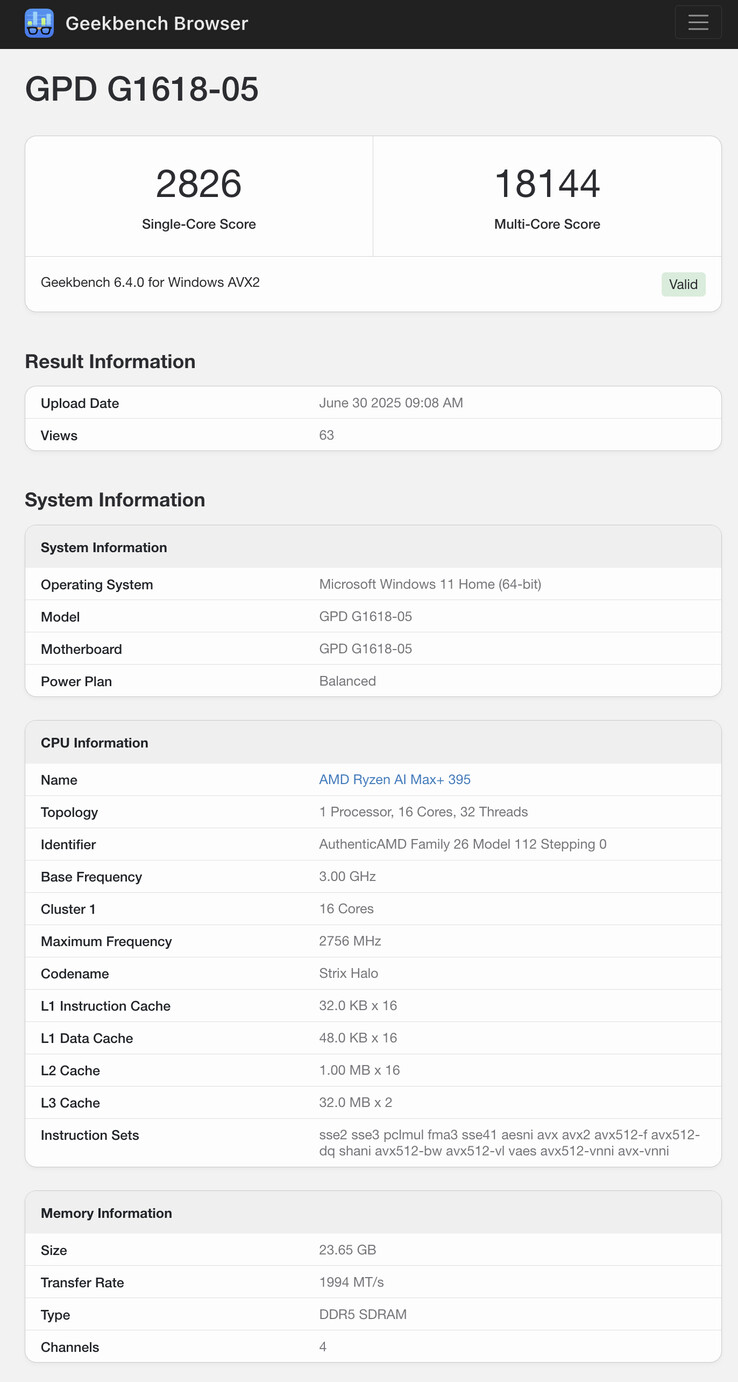This screenshot has height=1382, width=738.
Task: Click the views count 63
Action: click(x=327, y=435)
